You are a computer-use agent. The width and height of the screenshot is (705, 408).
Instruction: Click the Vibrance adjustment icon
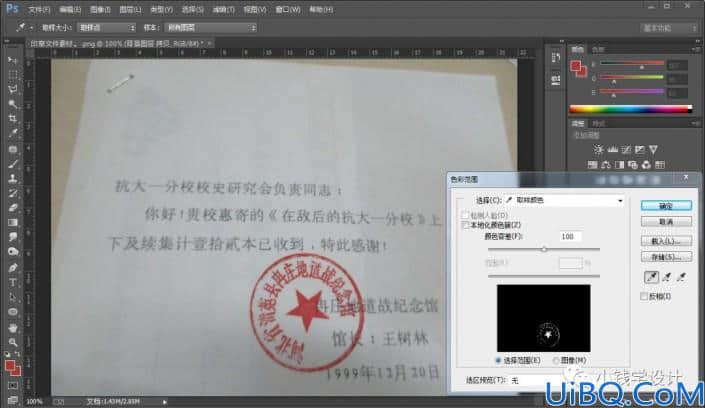(x=653, y=149)
